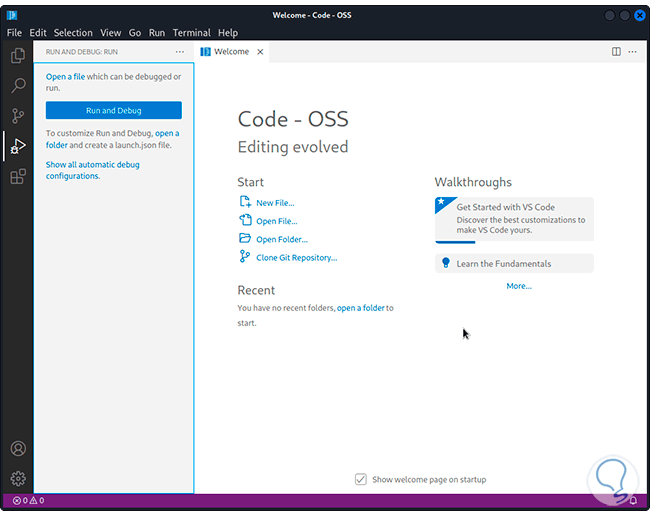Open the Manage gear icon
The width and height of the screenshot is (650, 516).
coord(17,479)
